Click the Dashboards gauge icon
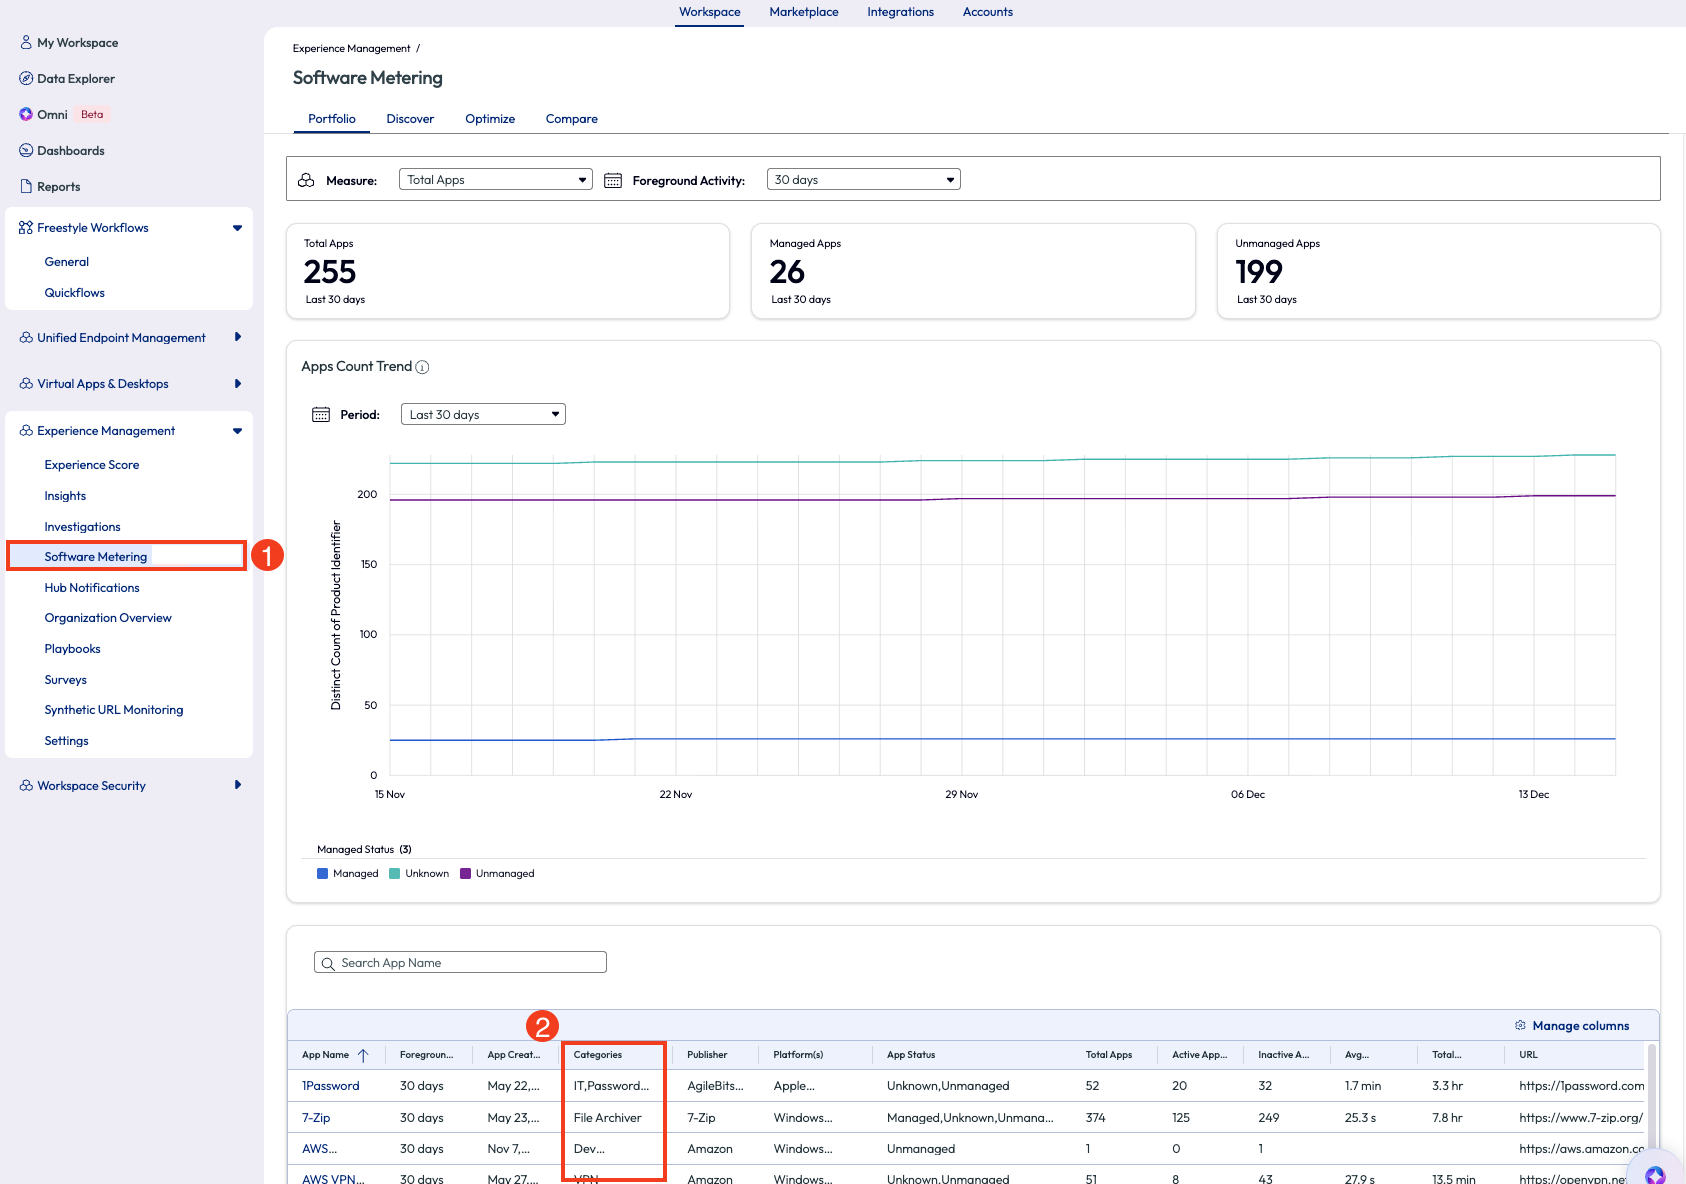Viewport: 1686px width, 1184px height. click(26, 151)
